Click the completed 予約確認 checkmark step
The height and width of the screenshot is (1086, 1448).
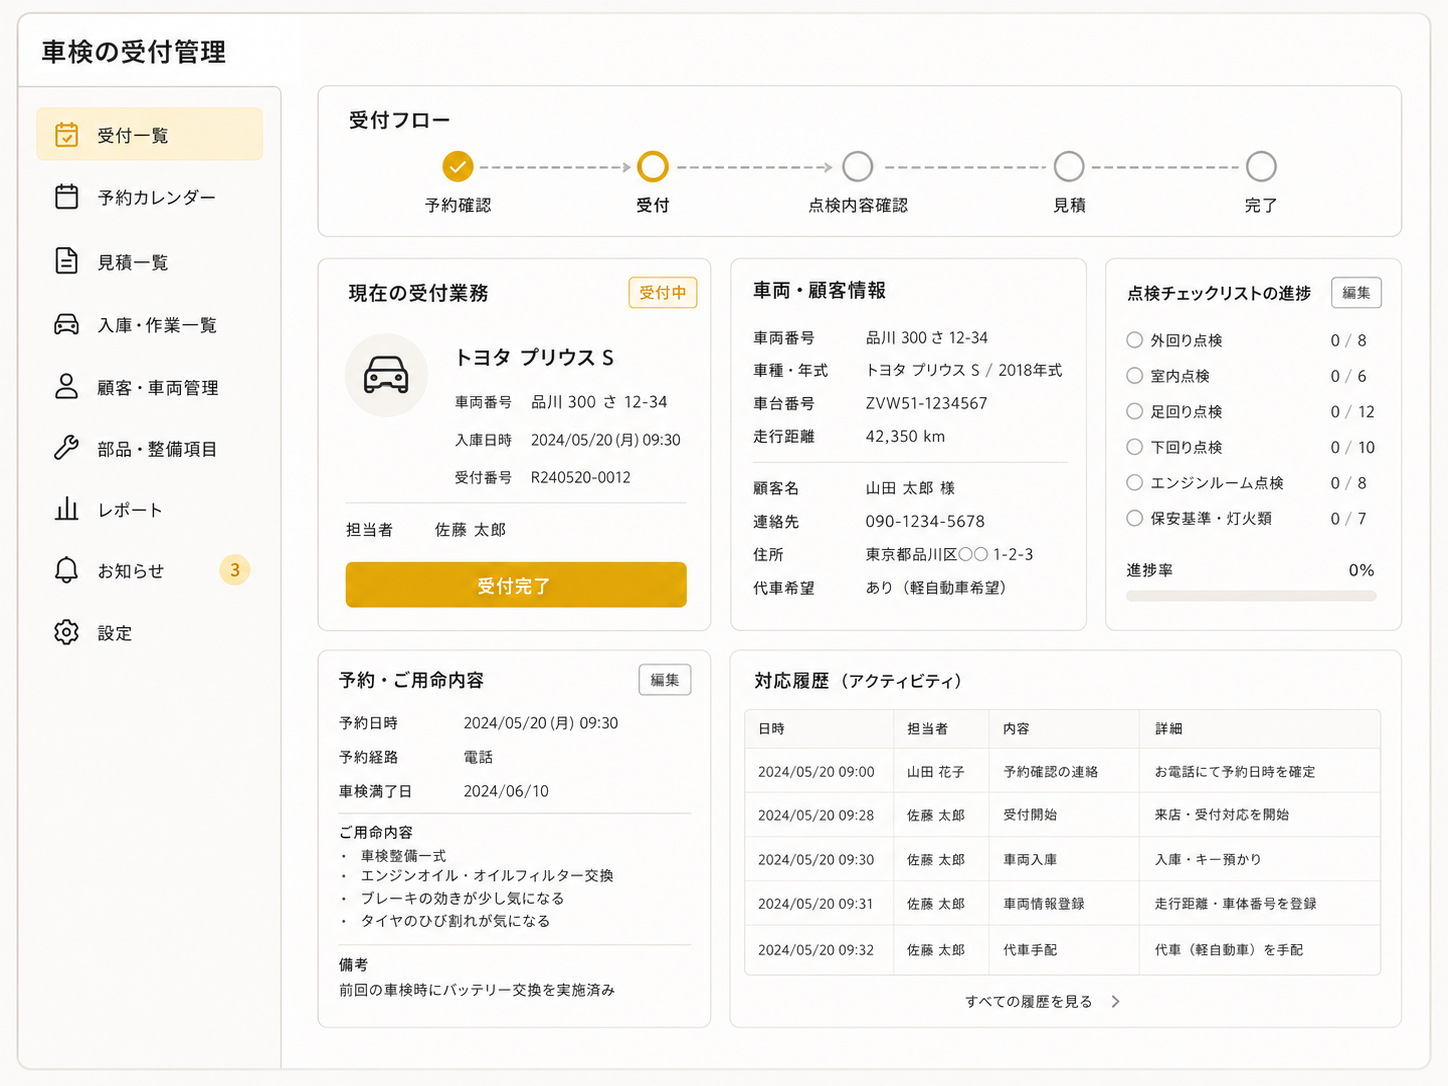click(457, 166)
